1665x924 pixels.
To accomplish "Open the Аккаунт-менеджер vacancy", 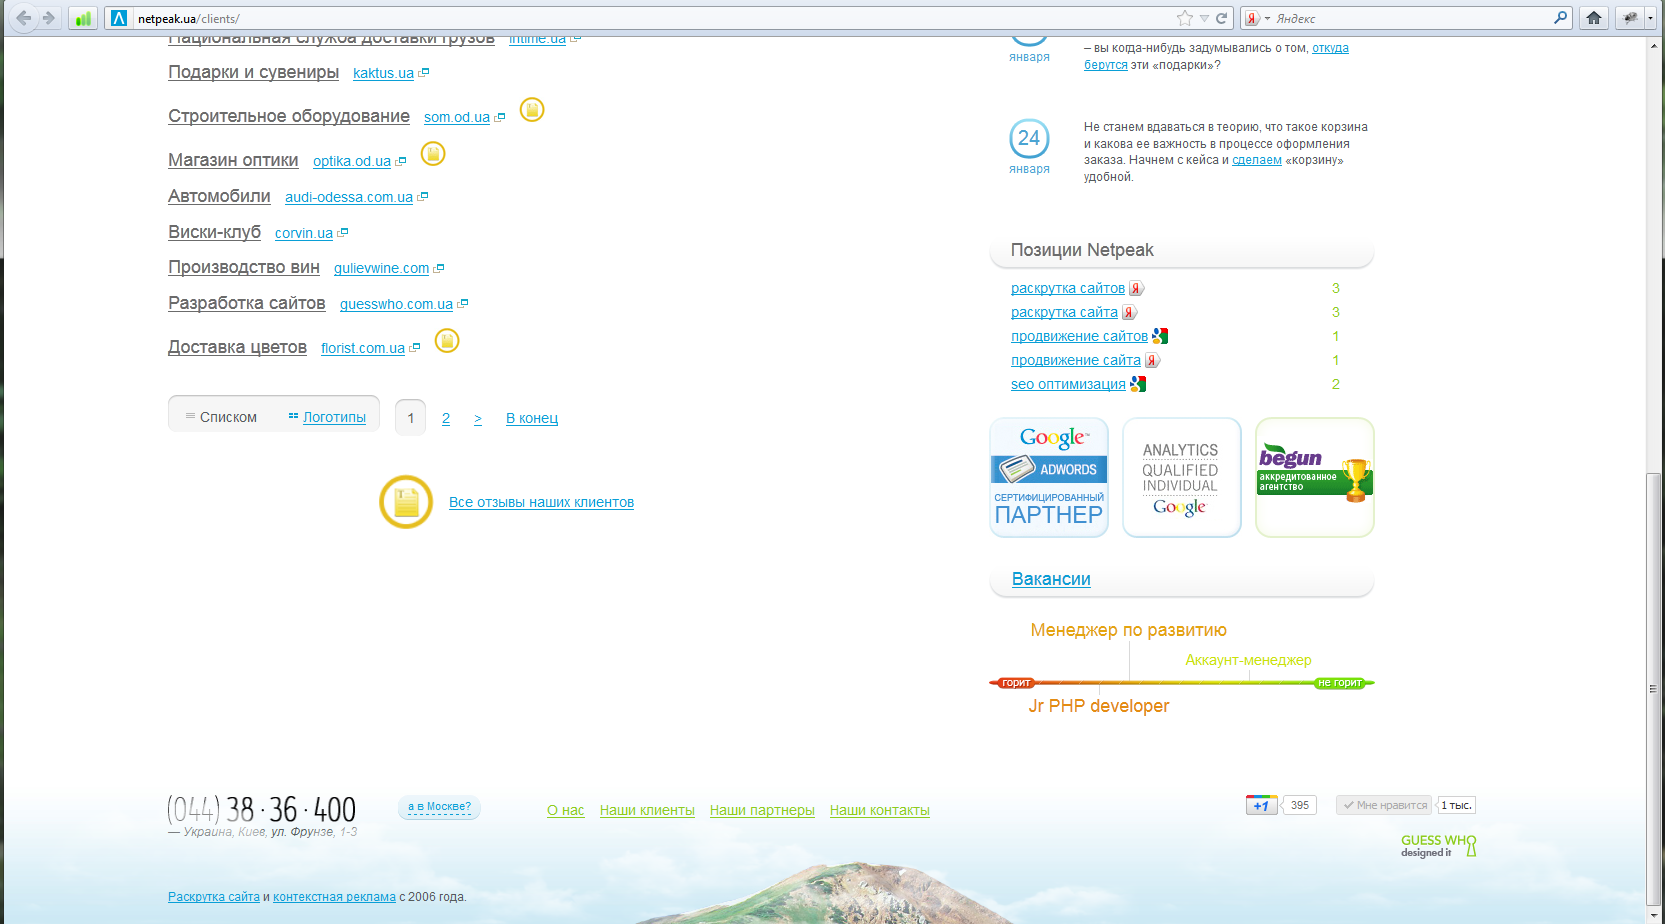I will point(1248,660).
